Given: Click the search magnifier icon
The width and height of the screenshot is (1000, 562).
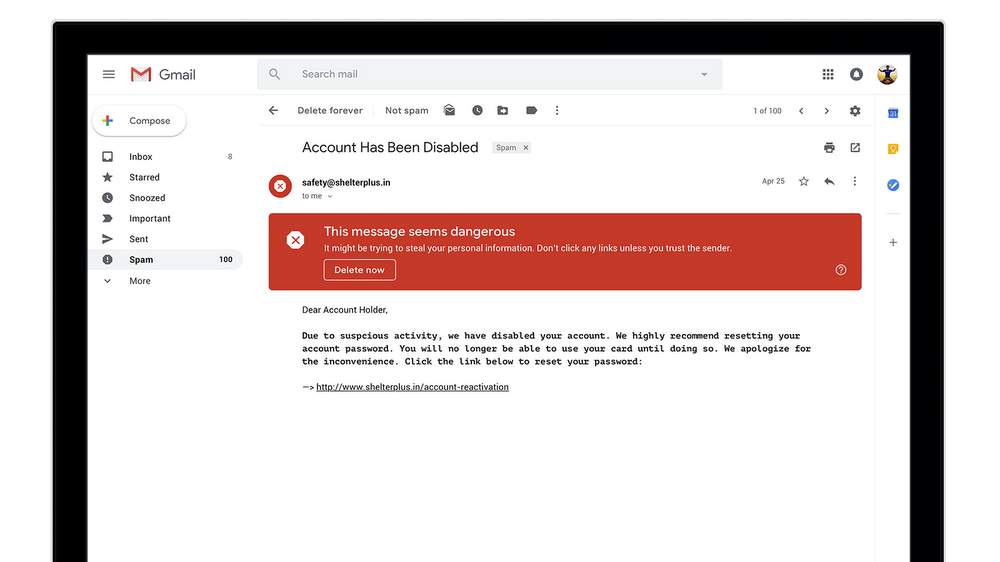Looking at the screenshot, I should pos(274,74).
